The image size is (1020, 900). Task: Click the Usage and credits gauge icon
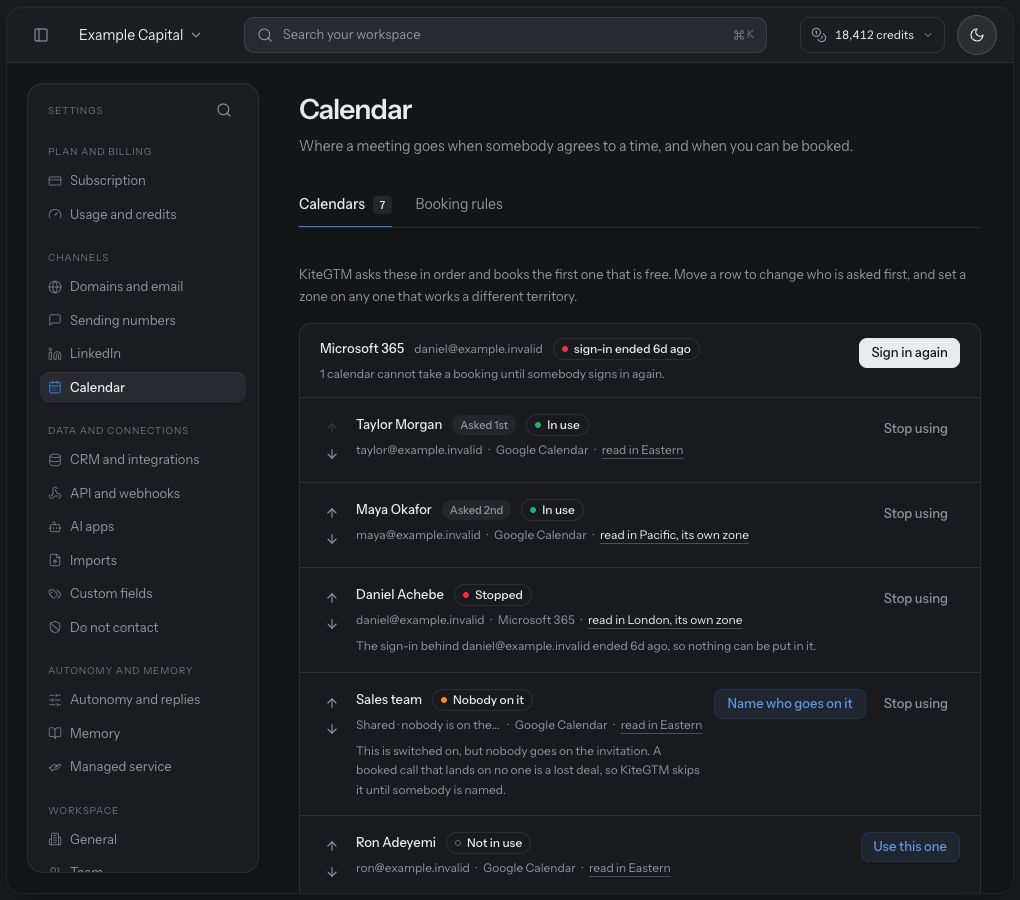pos(55,214)
